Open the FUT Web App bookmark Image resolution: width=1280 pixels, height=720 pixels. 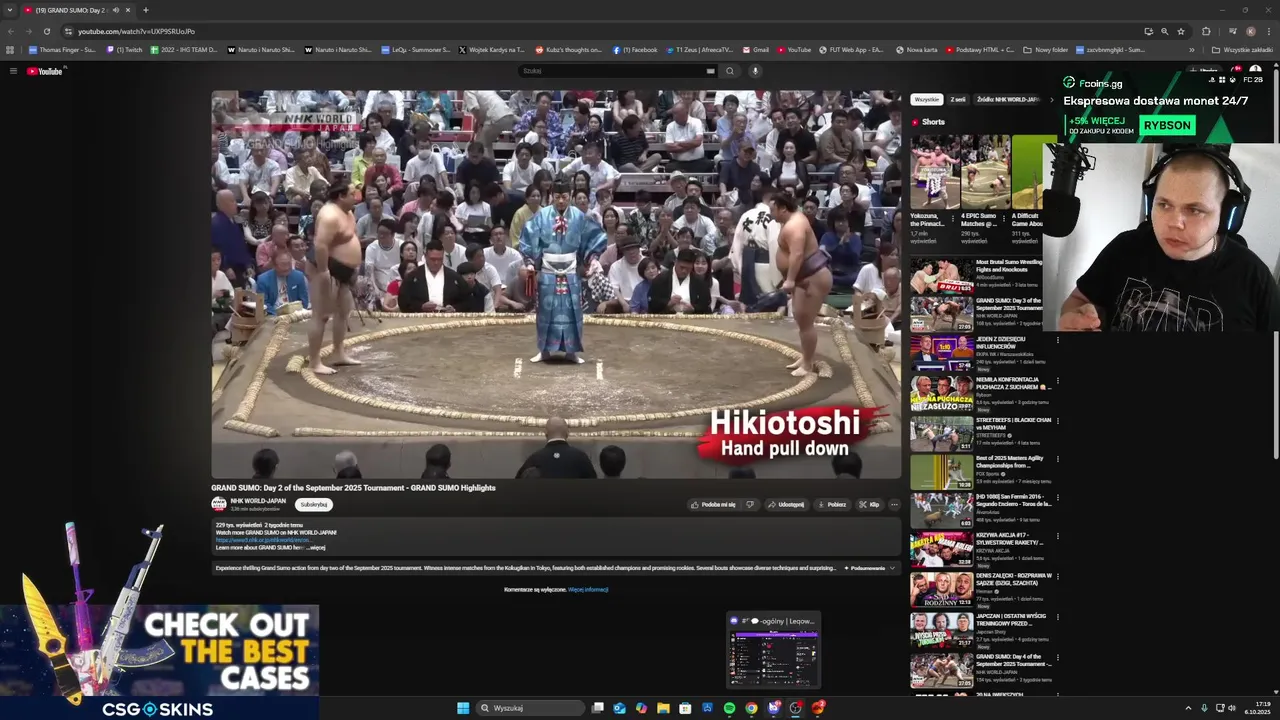[851, 49]
